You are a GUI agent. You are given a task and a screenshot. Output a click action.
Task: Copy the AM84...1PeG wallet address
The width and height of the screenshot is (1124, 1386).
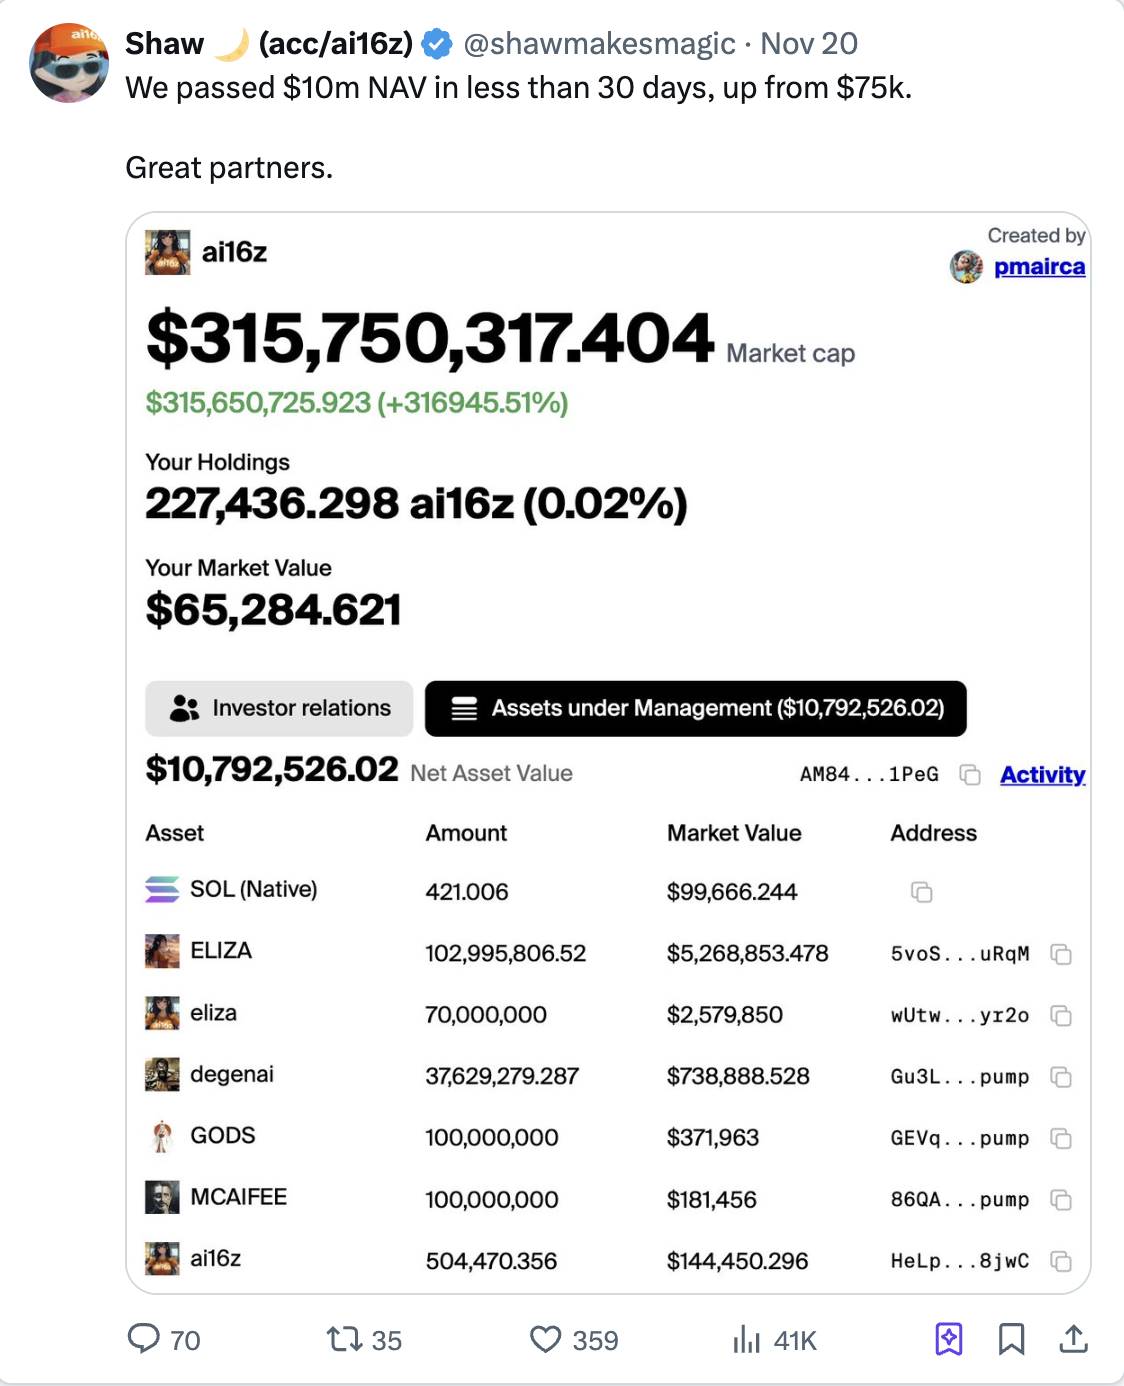coord(969,775)
